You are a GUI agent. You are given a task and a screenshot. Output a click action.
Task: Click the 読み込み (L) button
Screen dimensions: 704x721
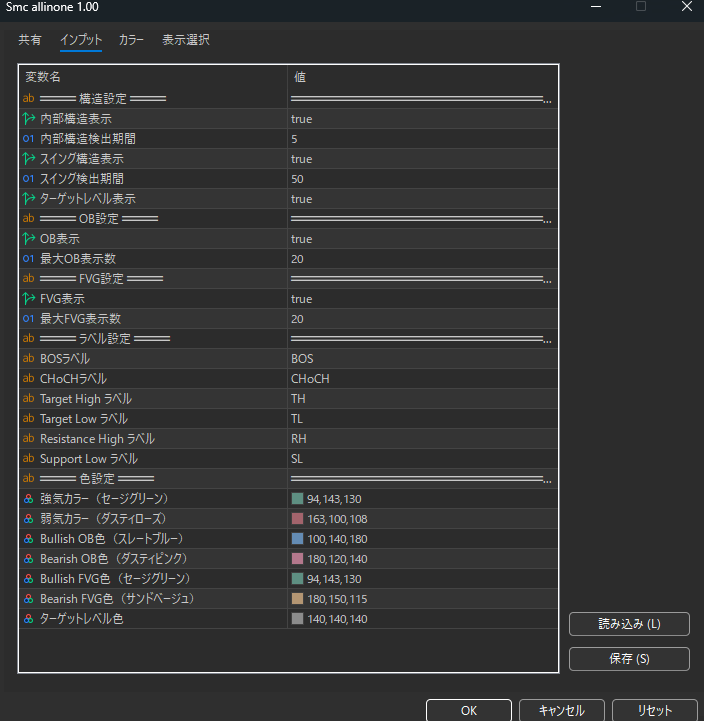(629, 624)
